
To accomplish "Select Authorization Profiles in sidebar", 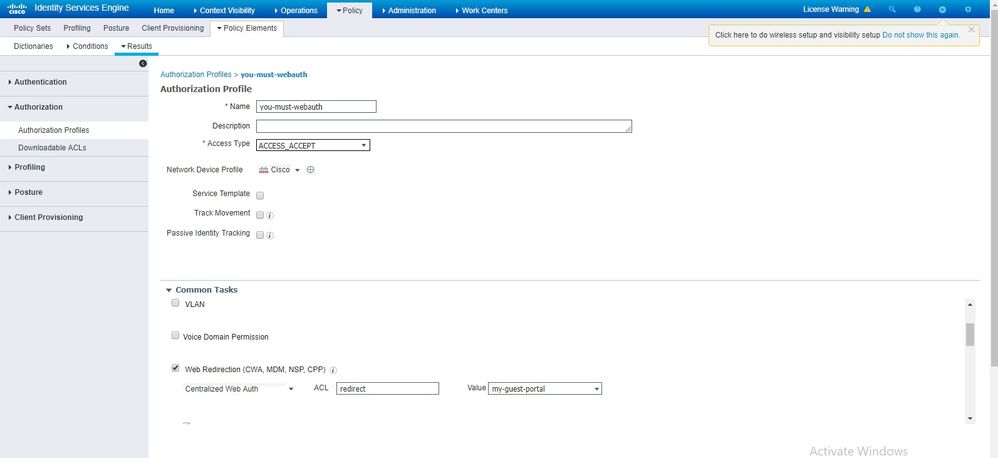I will [x=53, y=130].
